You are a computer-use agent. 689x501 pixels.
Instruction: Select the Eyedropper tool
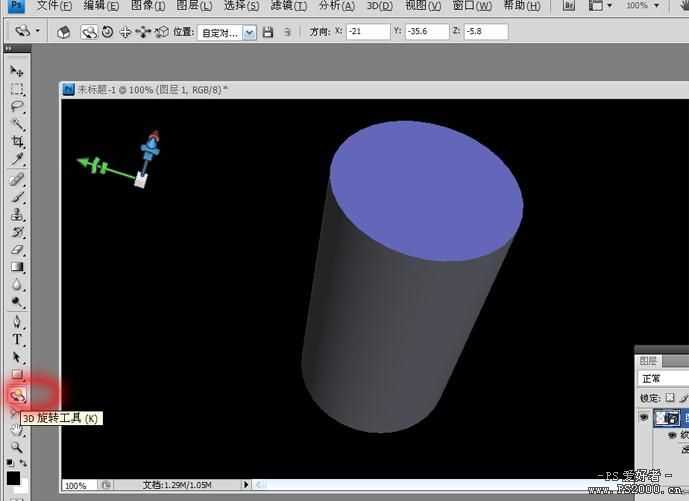tap(17, 160)
